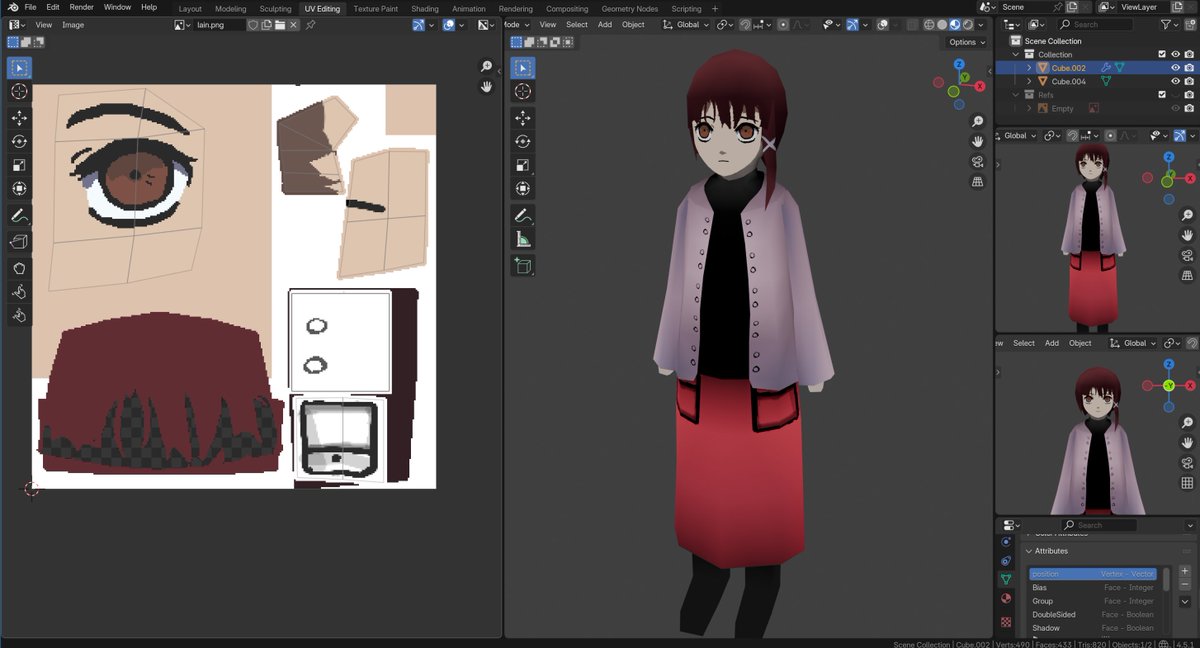The height and width of the screenshot is (648, 1200).
Task: Select the Cursor tool in UV editor toolbar
Action: (x=19, y=92)
